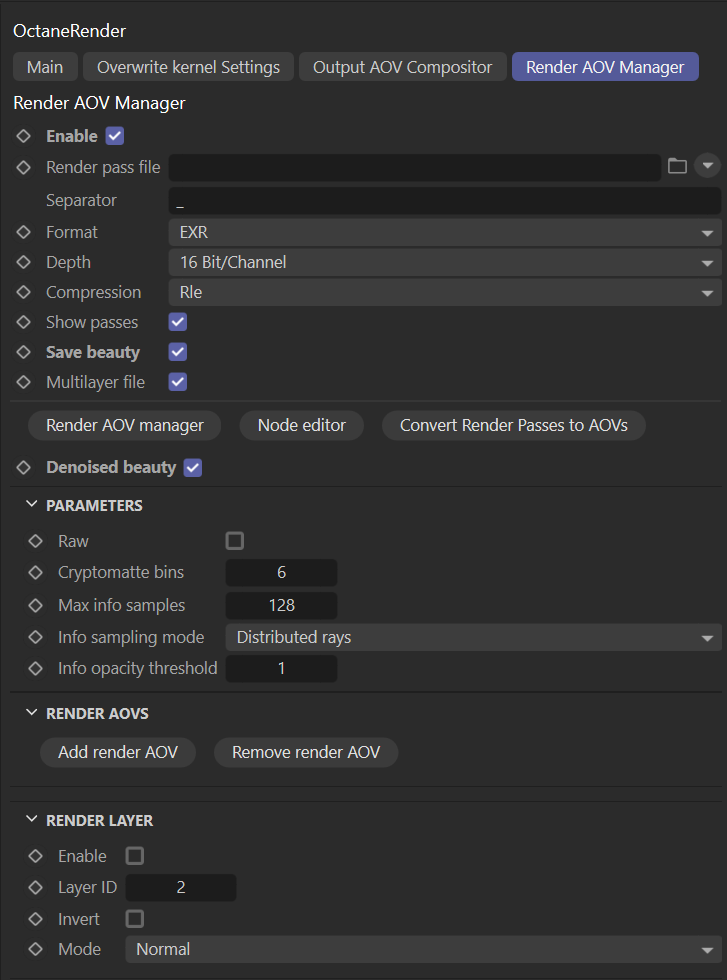Switch to the Main tab
Screen dimensions: 727x980
coord(45,67)
